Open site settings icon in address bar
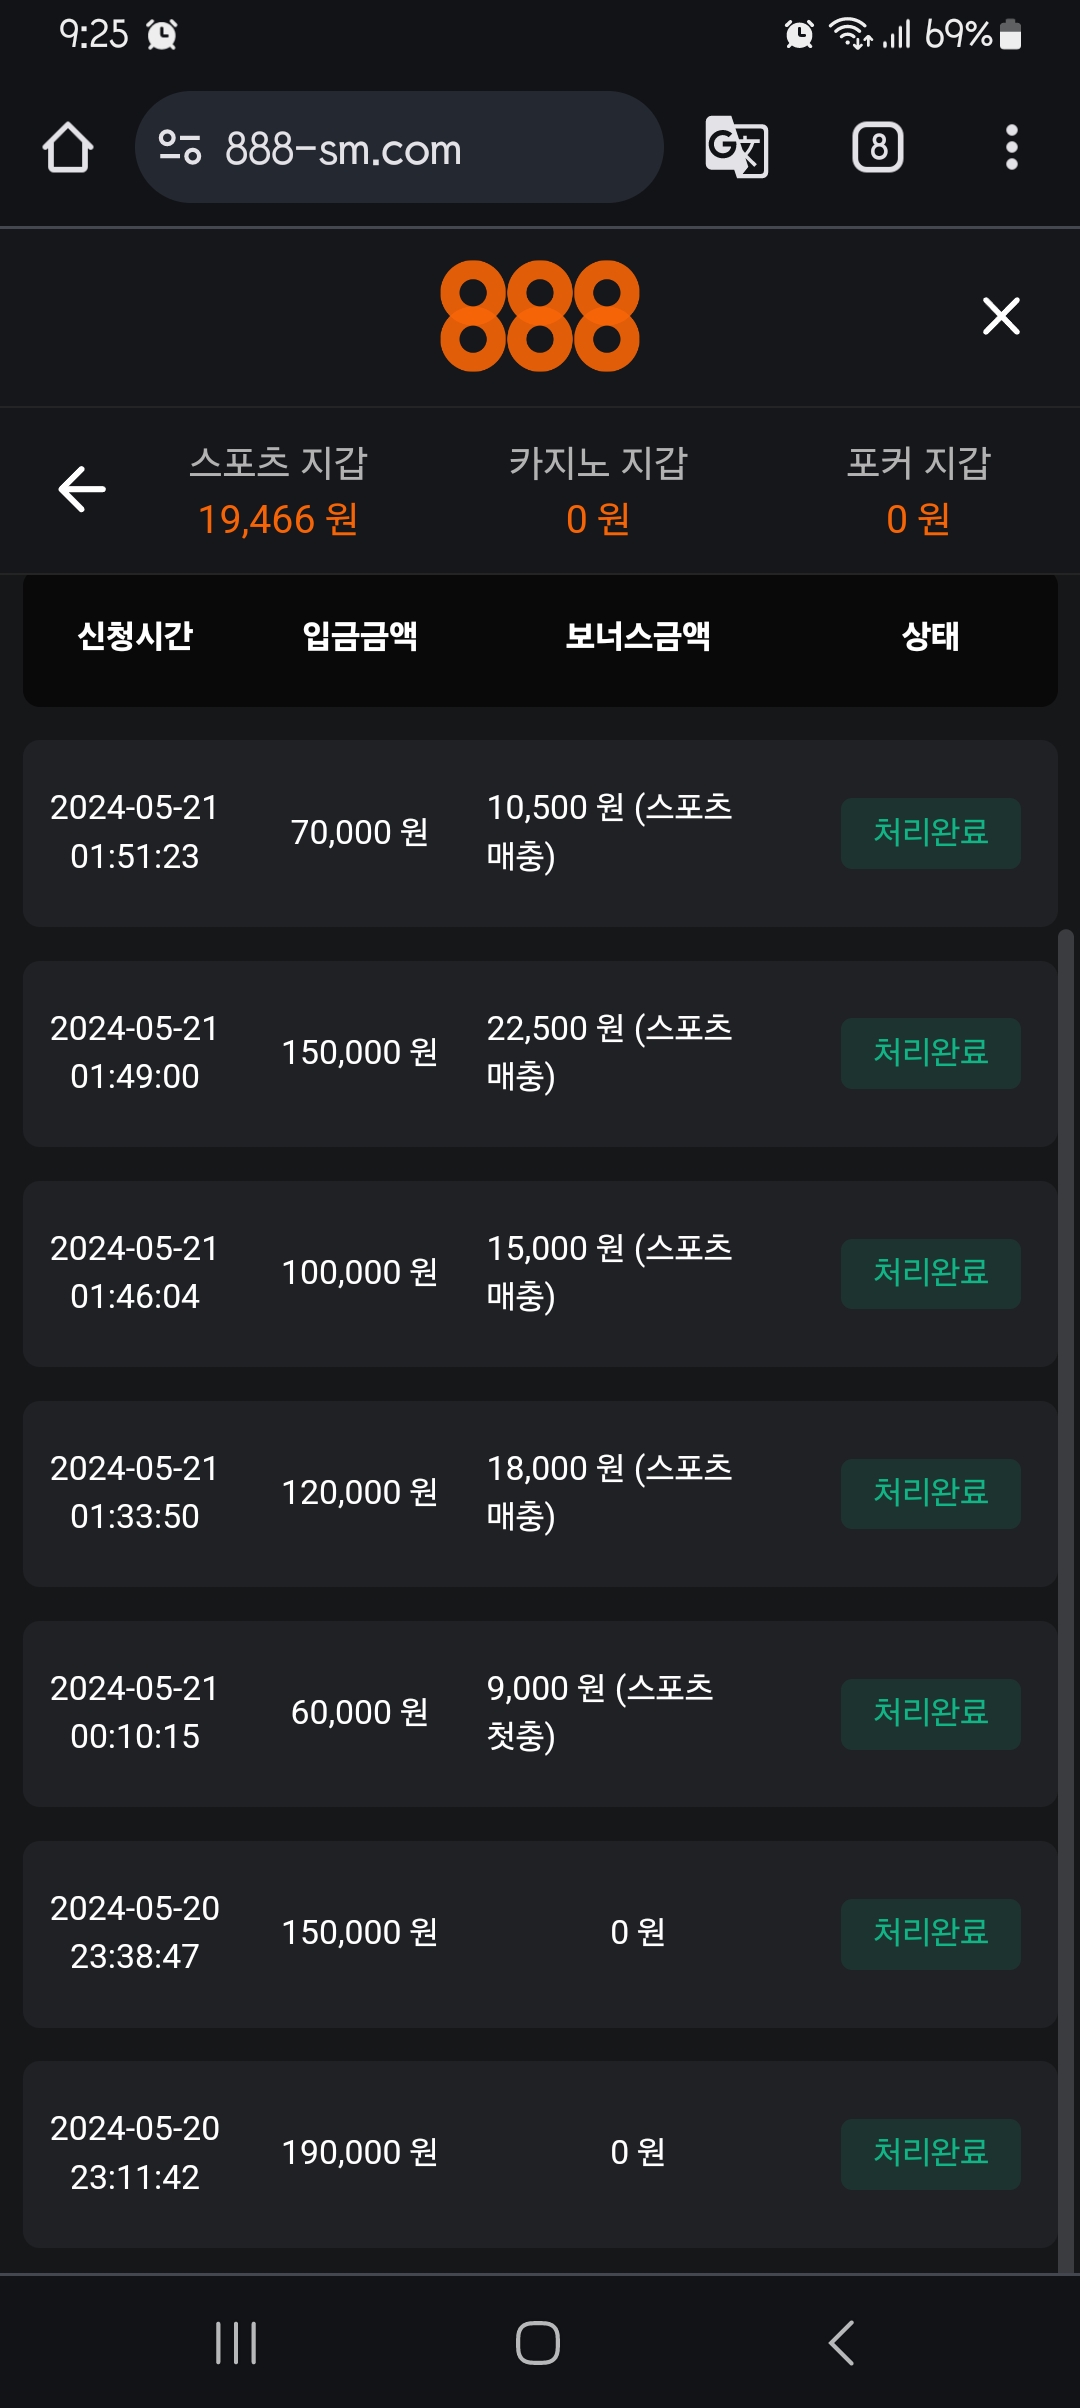Screen dimensions: 1080x2408 pyautogui.click(x=180, y=148)
